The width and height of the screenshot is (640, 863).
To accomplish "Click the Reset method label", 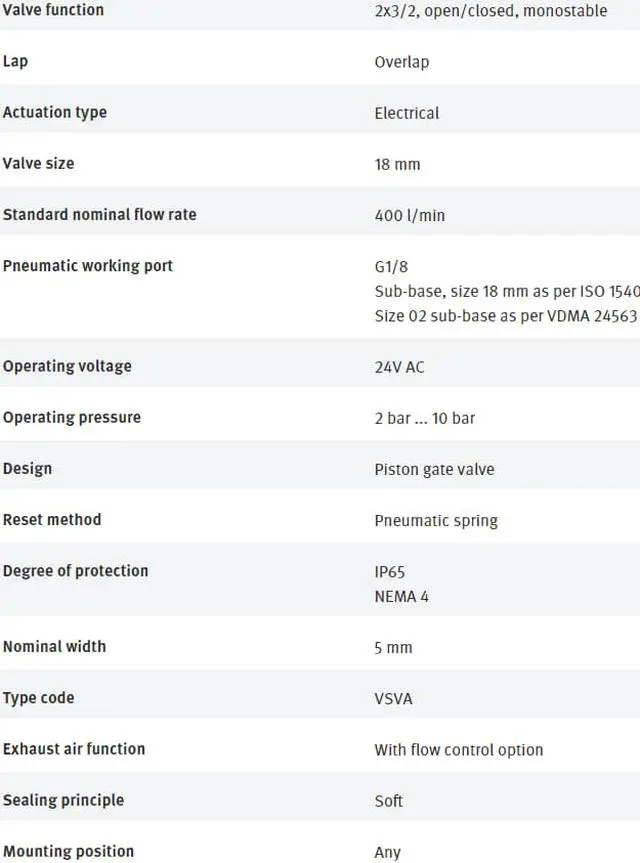I will (52, 520).
